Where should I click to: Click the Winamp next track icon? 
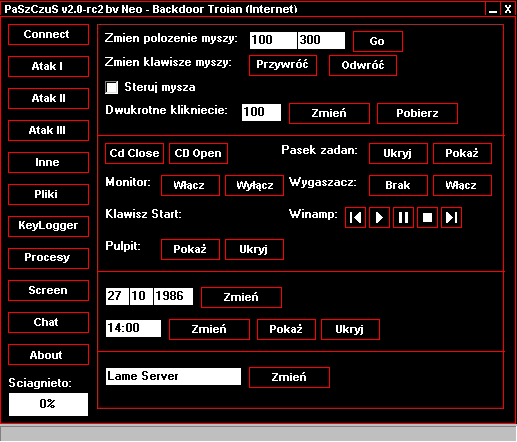(x=451, y=218)
